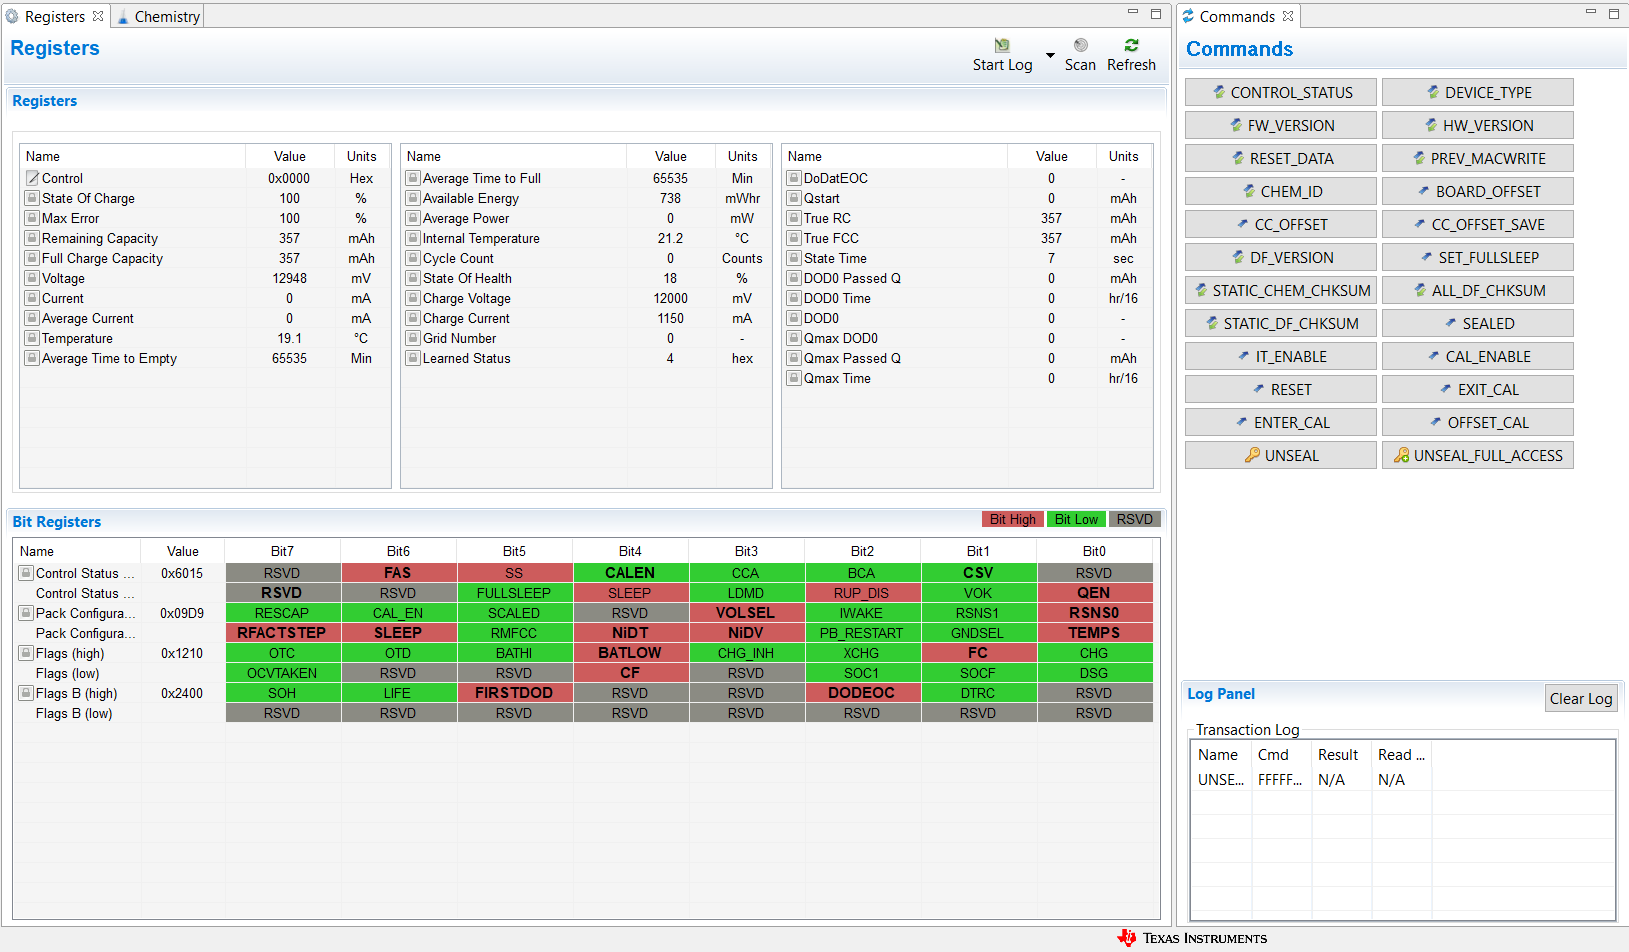Run the RESET_DATA command
1629x952 pixels.
coord(1281,158)
